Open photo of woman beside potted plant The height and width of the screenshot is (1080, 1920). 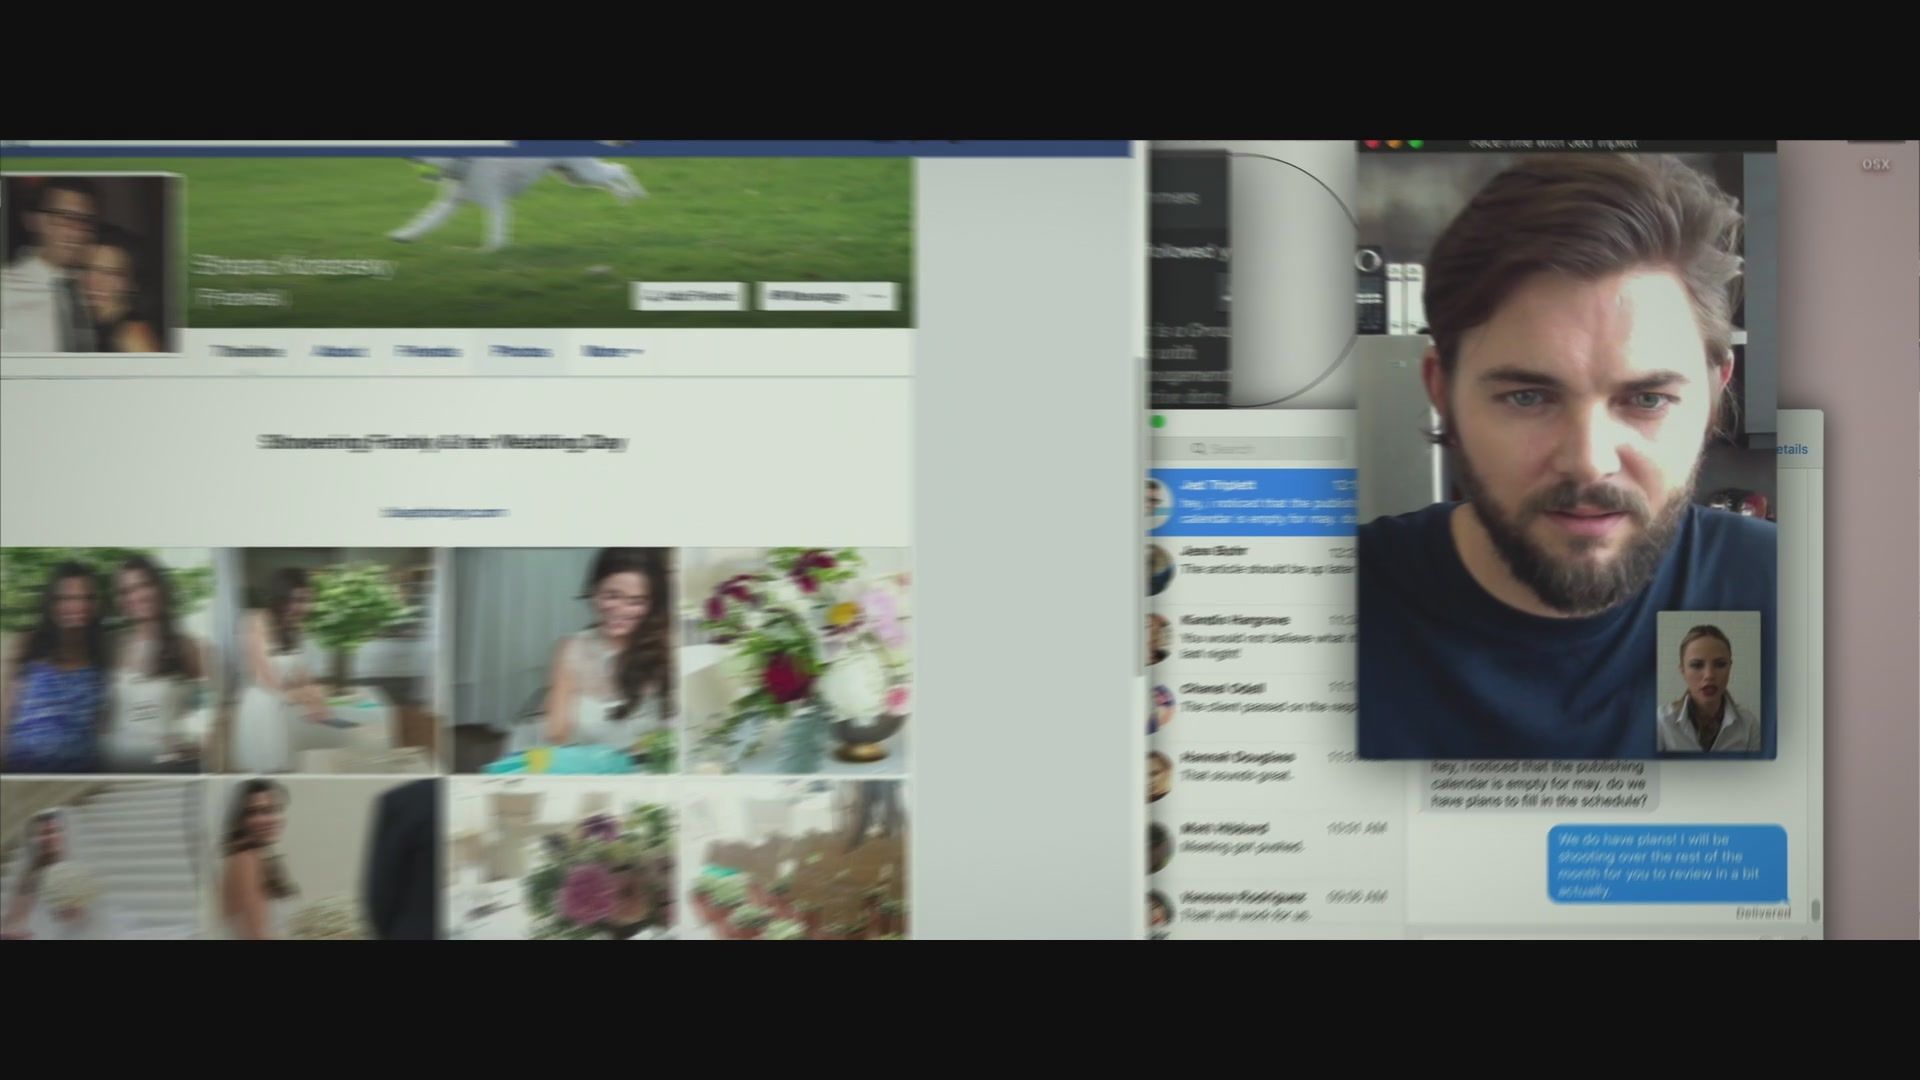pyautogui.click(x=328, y=660)
